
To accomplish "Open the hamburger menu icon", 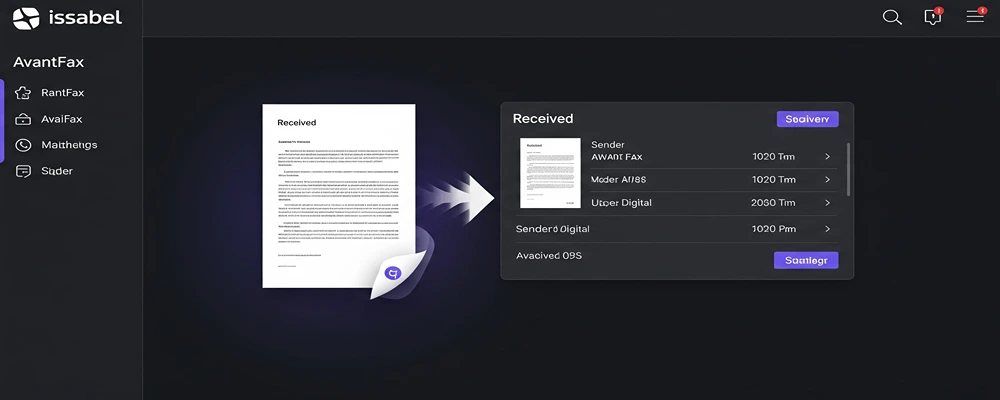I will point(976,16).
